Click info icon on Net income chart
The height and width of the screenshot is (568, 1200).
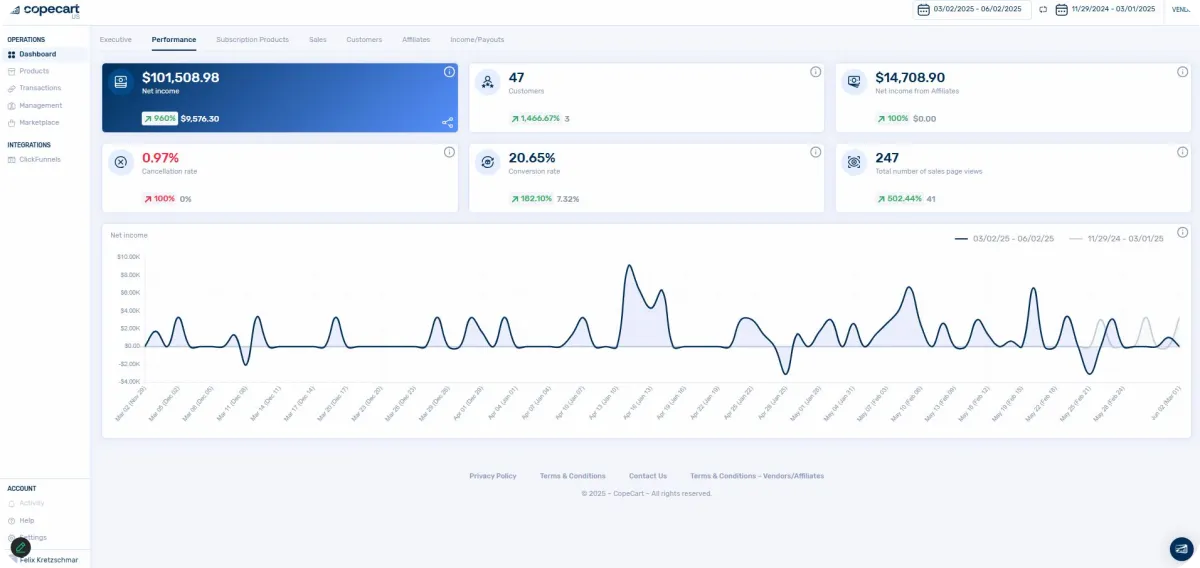click(1182, 232)
